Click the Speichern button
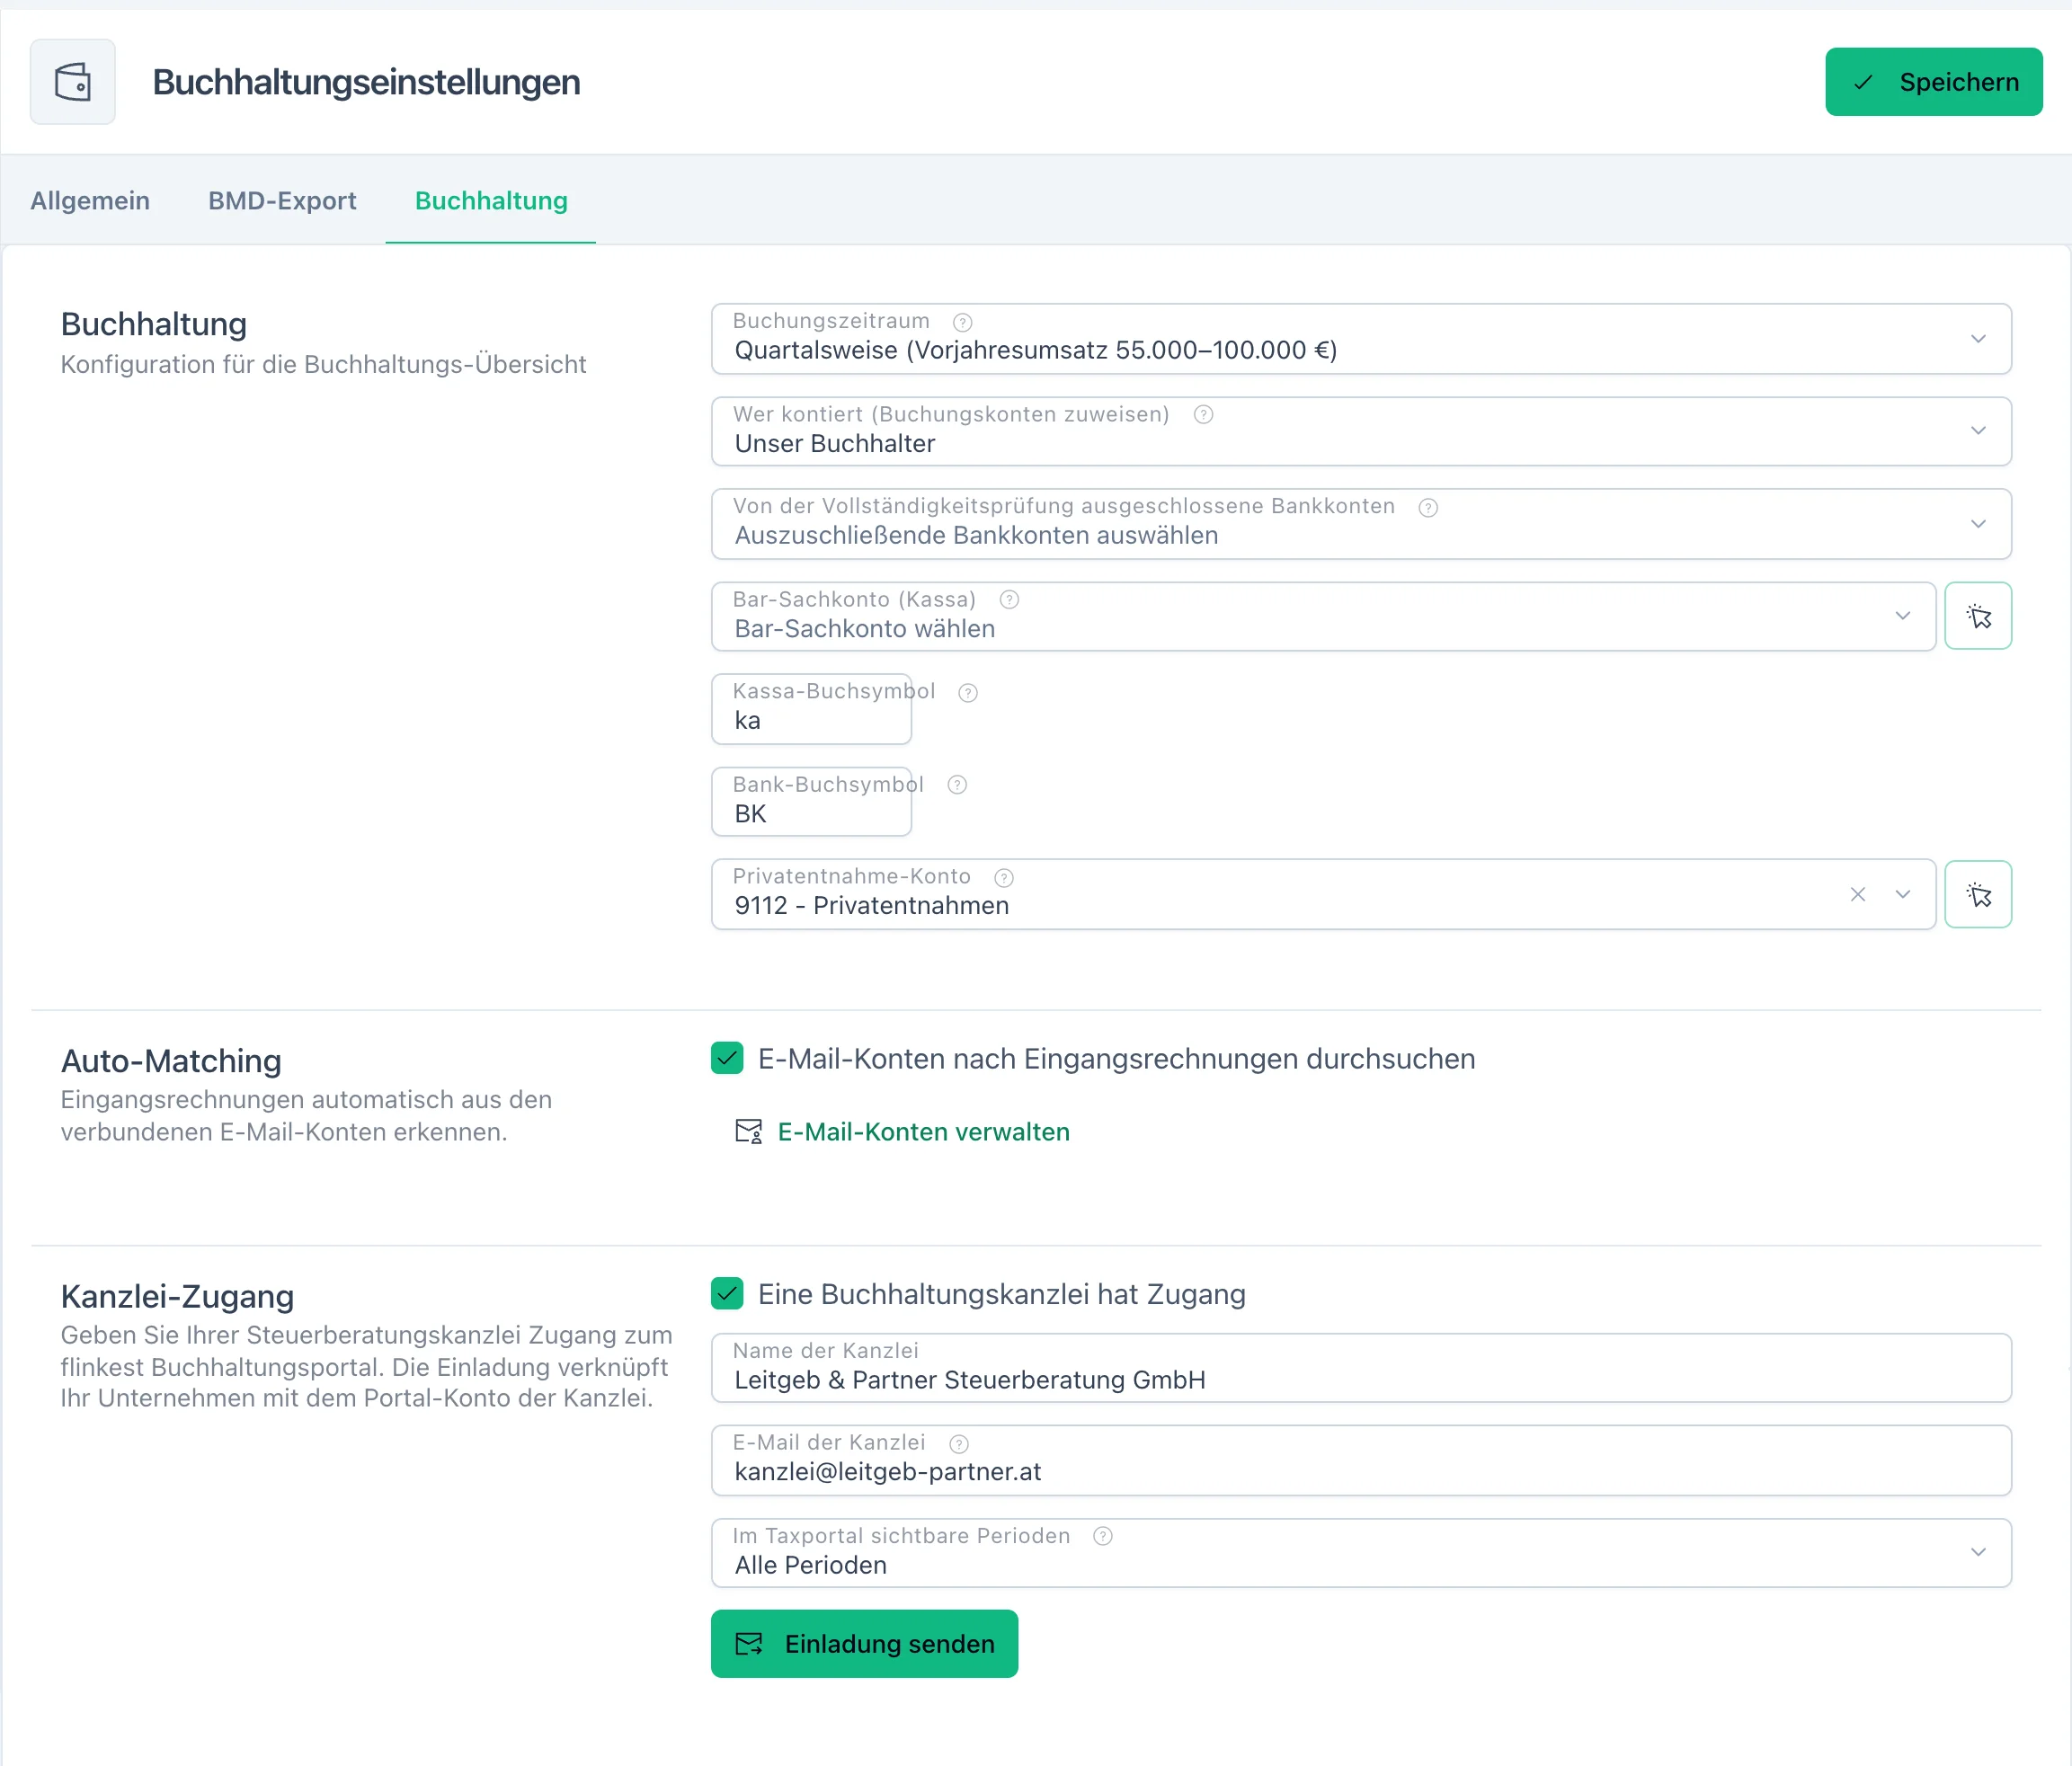This screenshot has width=2072, height=1766. tap(1933, 82)
